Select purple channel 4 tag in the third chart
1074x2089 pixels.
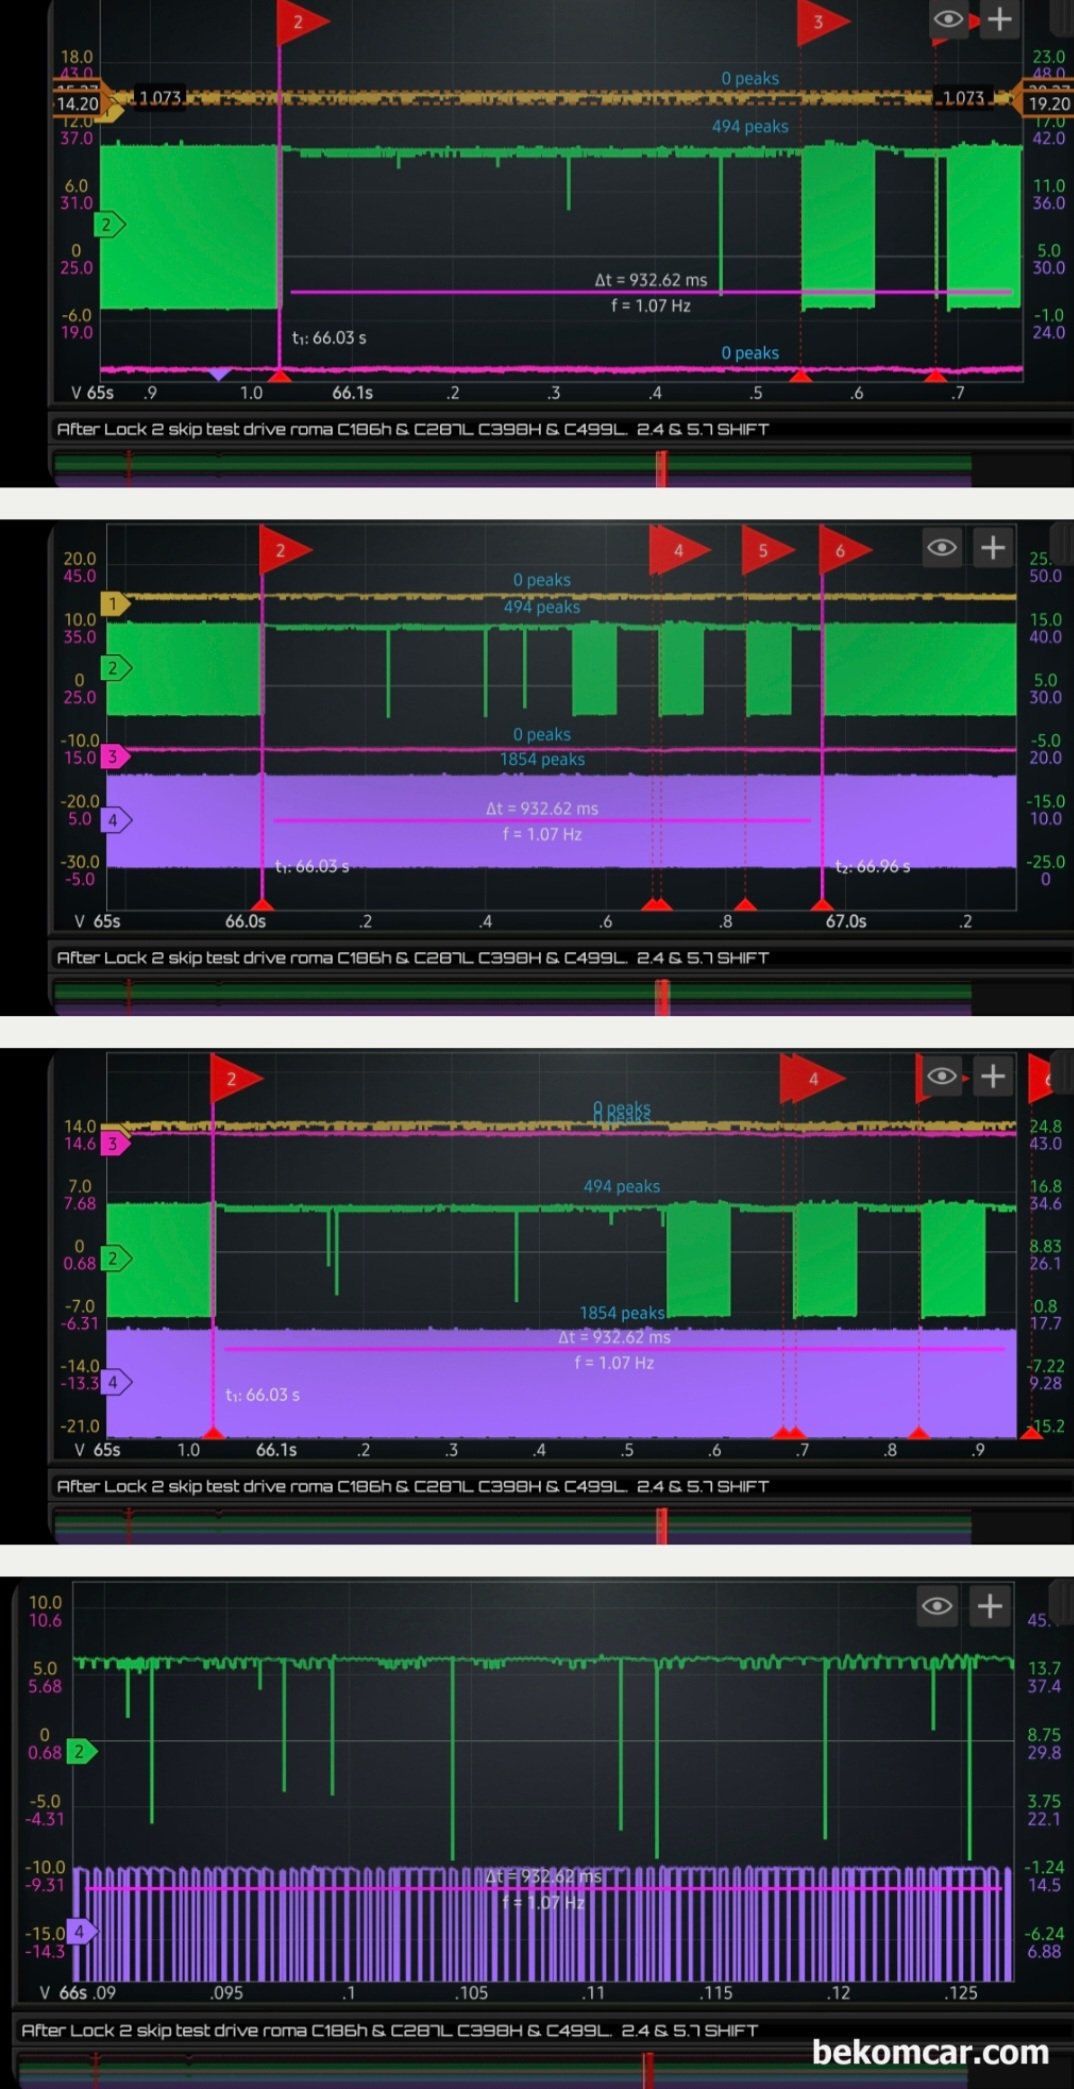tap(115, 1383)
